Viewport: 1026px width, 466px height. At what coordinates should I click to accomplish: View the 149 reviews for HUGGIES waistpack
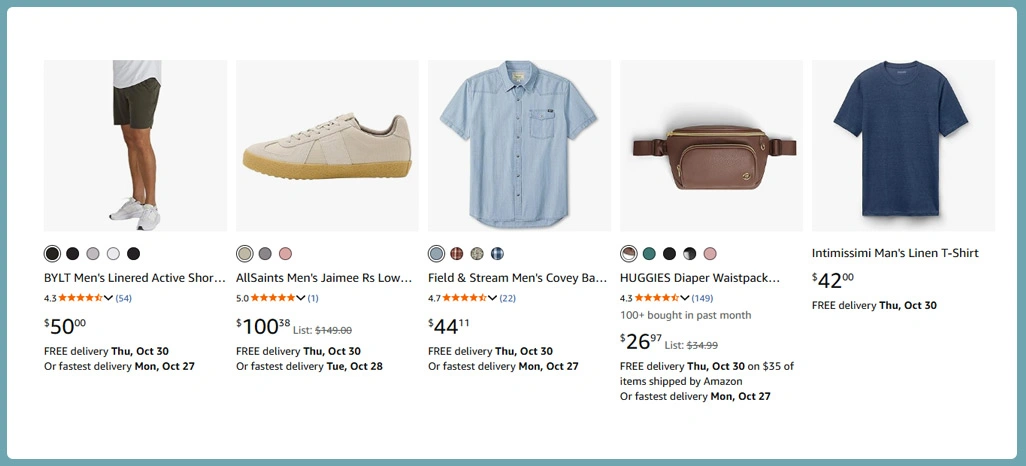(x=702, y=298)
